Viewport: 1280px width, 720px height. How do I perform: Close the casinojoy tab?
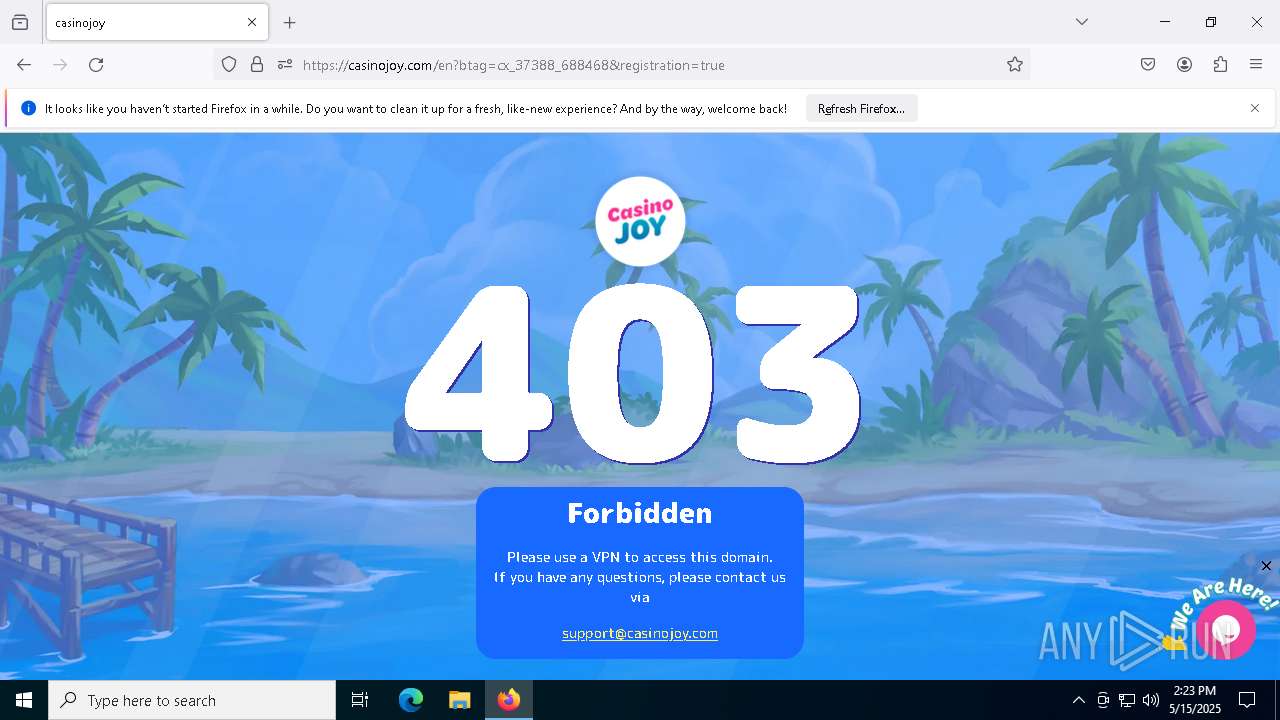click(252, 22)
